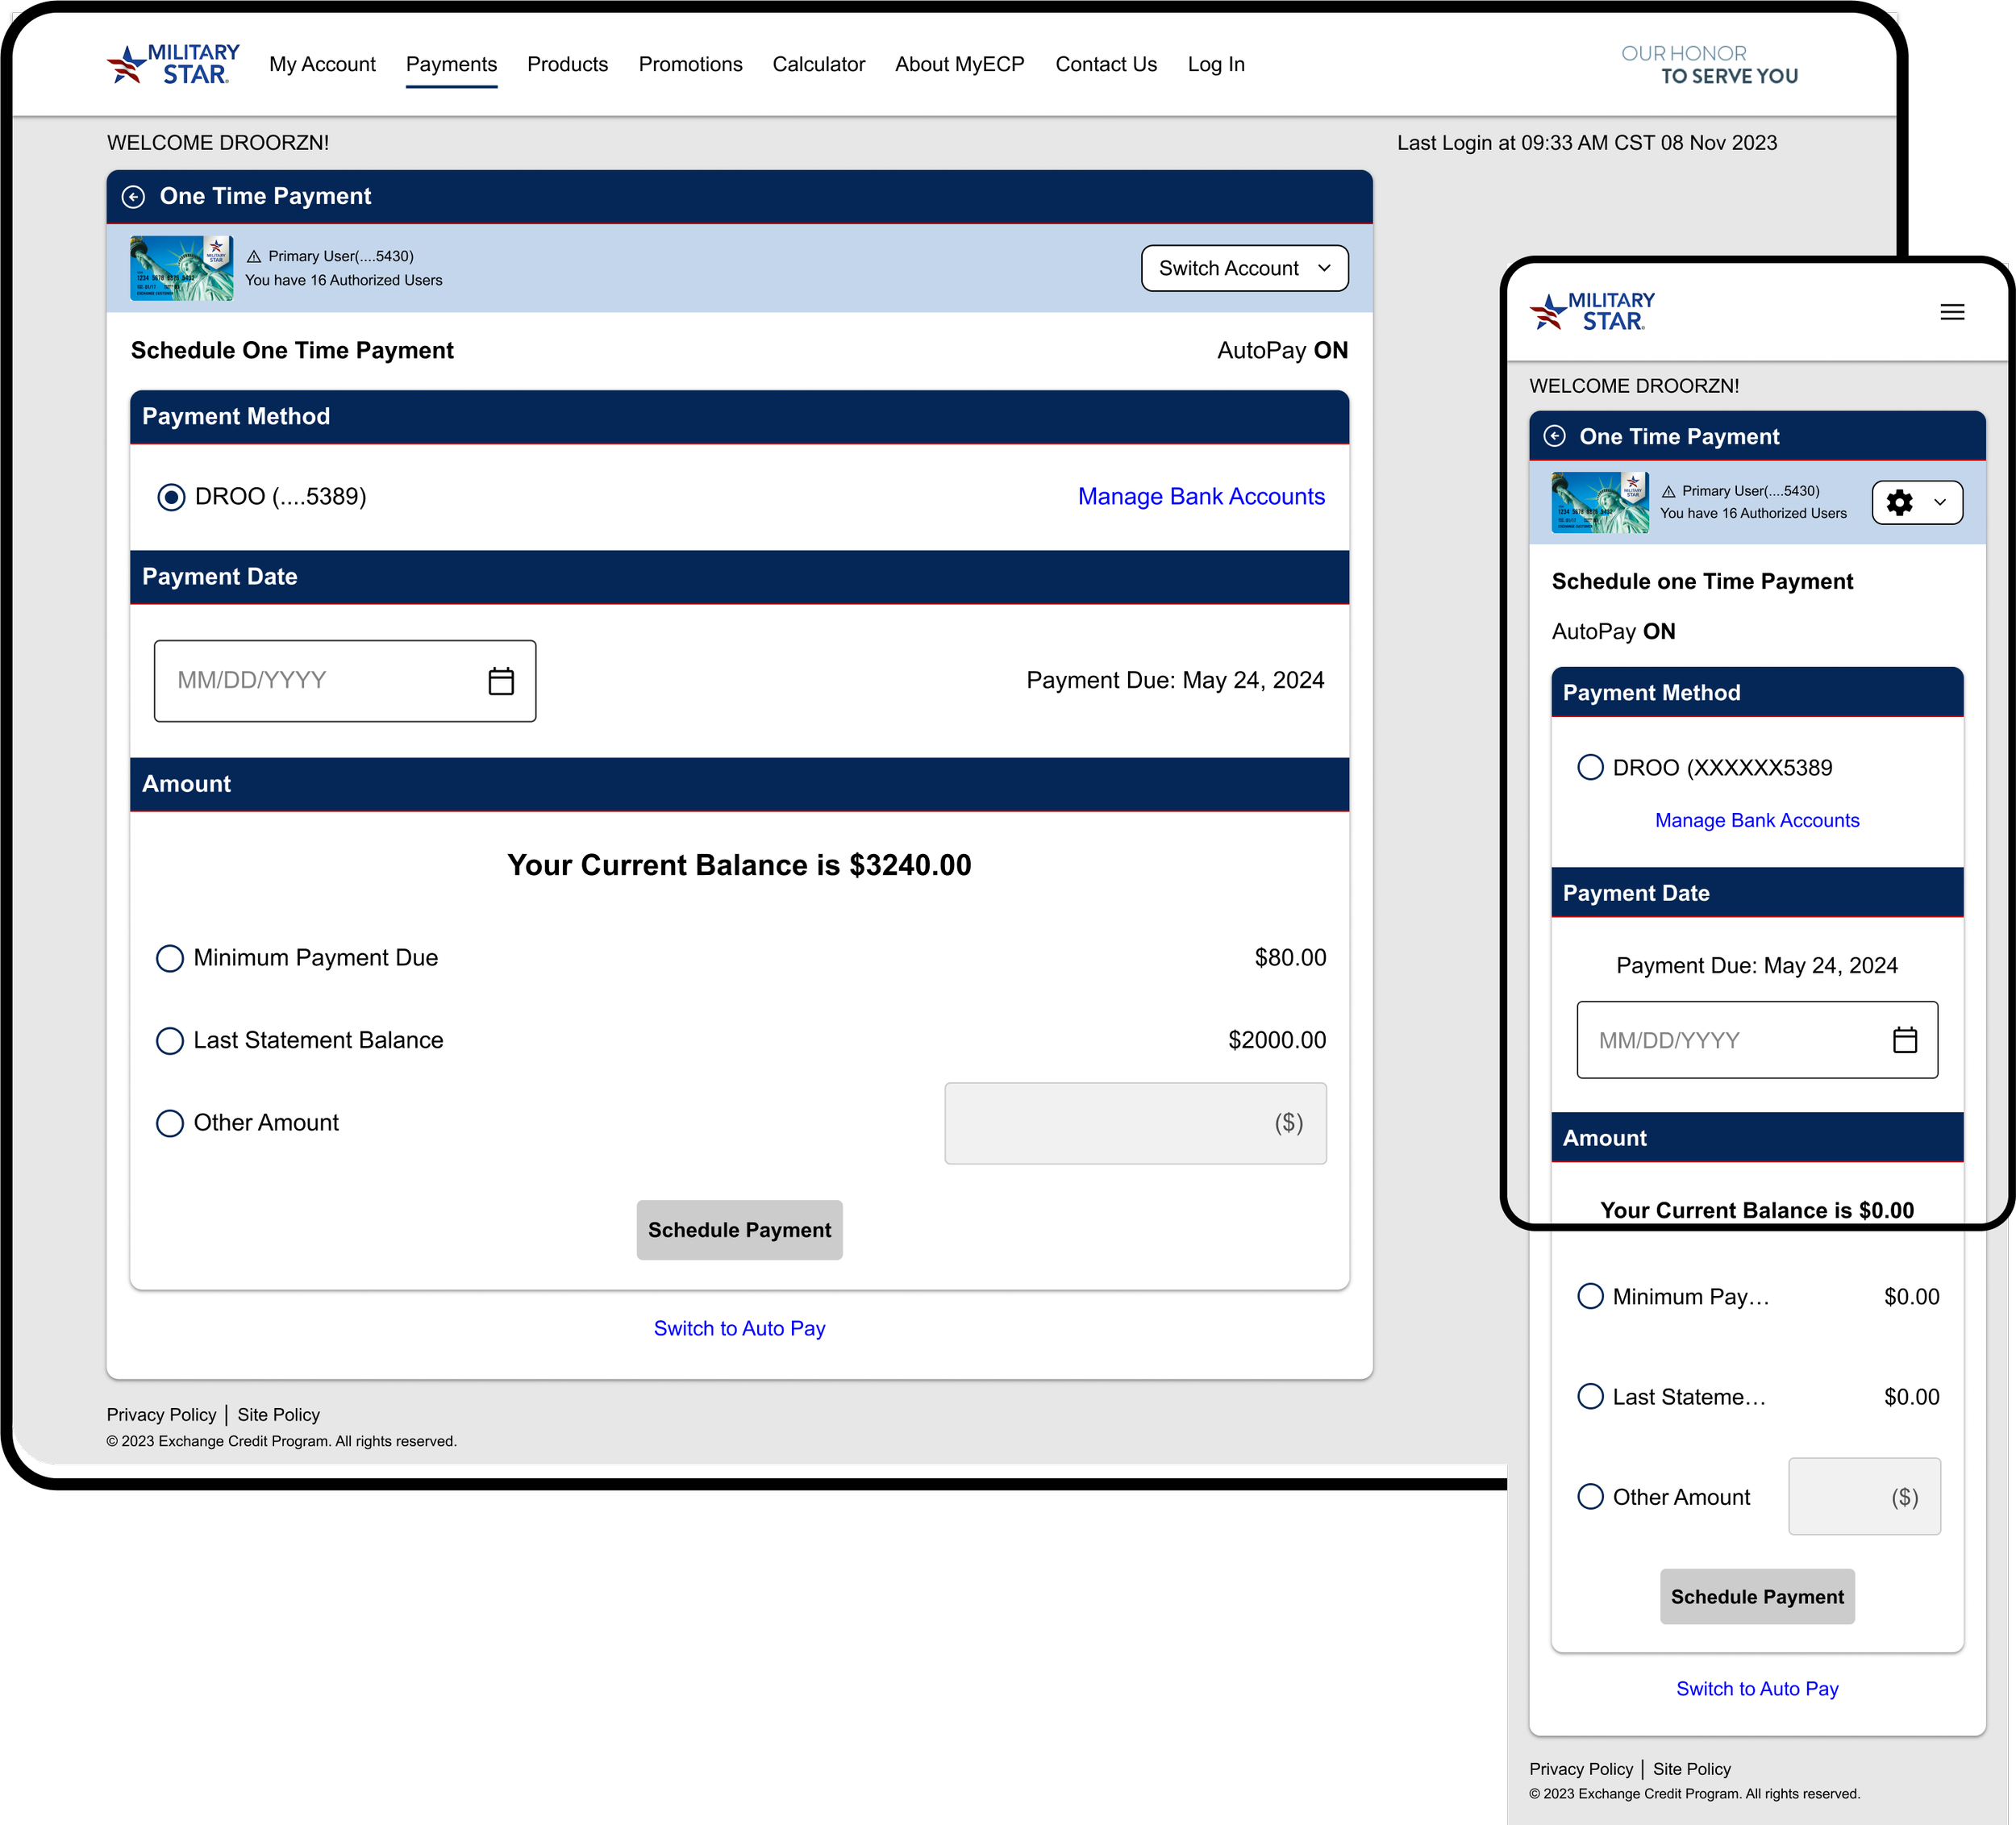Click the desktop Schedule Payment button
The width and height of the screenshot is (2016, 1825).
tap(739, 1230)
